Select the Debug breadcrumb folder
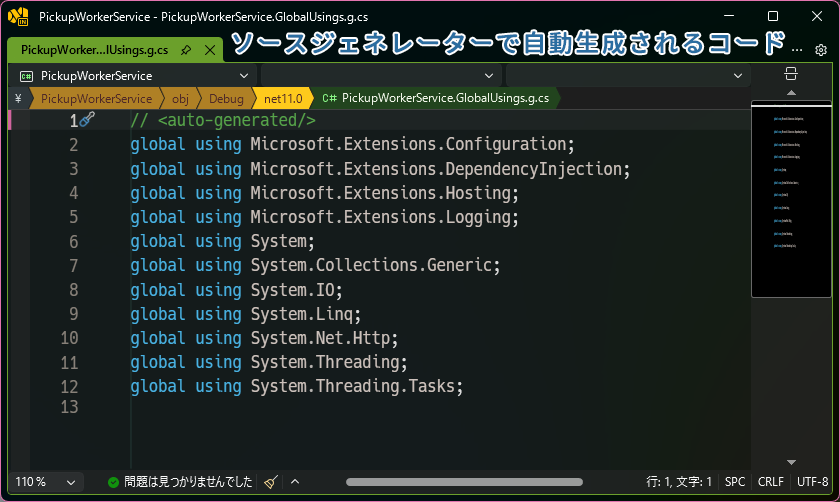840x502 pixels. click(x=226, y=99)
